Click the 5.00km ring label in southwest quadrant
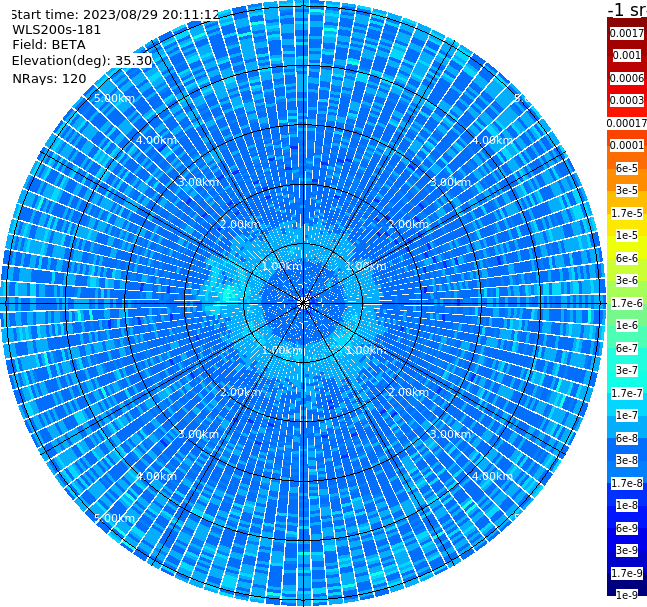647x607 pixels. pos(114,518)
